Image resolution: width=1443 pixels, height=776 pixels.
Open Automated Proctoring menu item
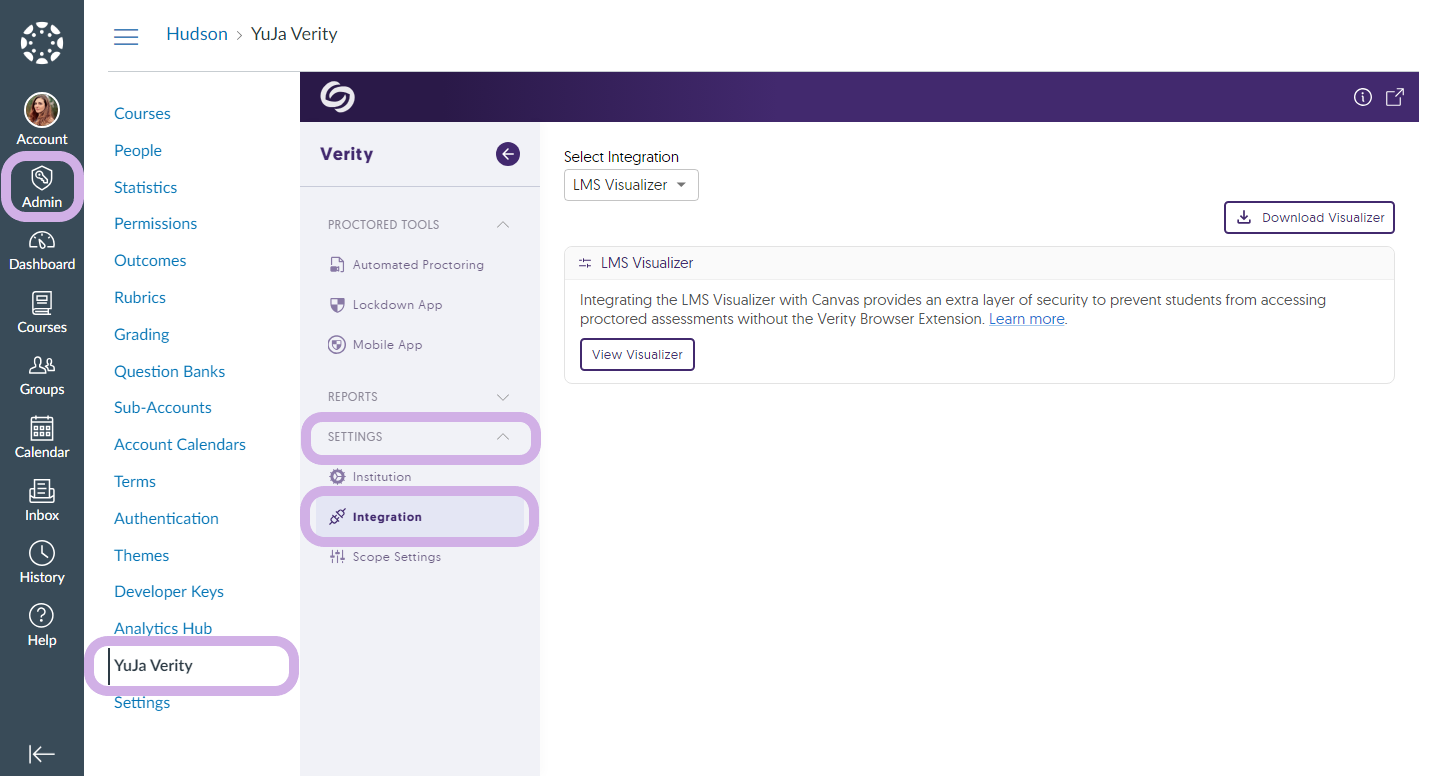418,265
